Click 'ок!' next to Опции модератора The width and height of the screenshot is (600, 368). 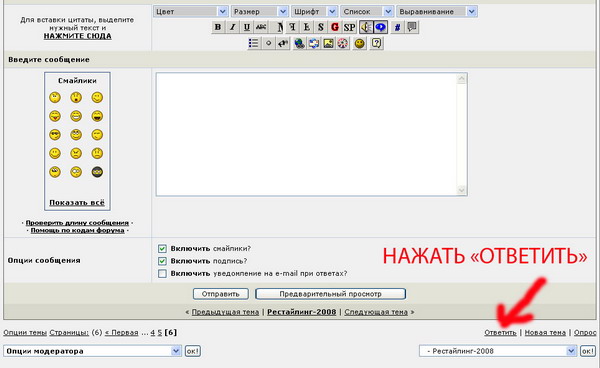click(192, 351)
